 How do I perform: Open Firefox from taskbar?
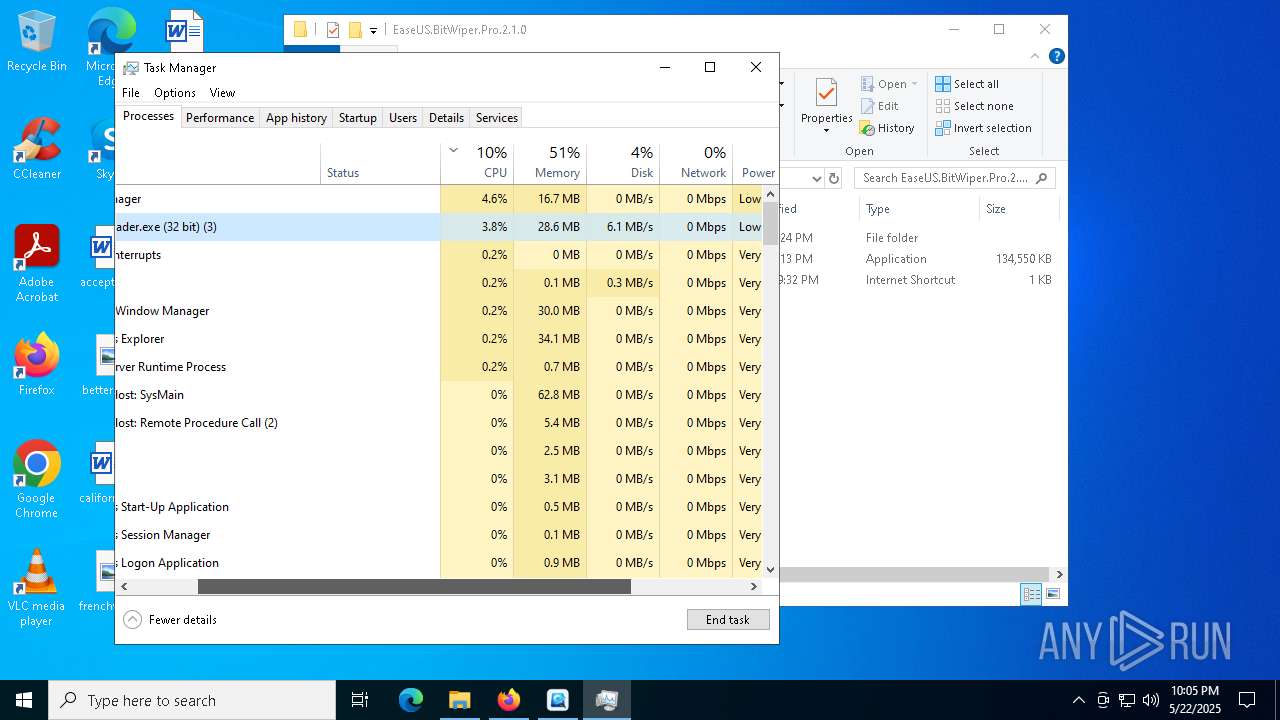(508, 700)
